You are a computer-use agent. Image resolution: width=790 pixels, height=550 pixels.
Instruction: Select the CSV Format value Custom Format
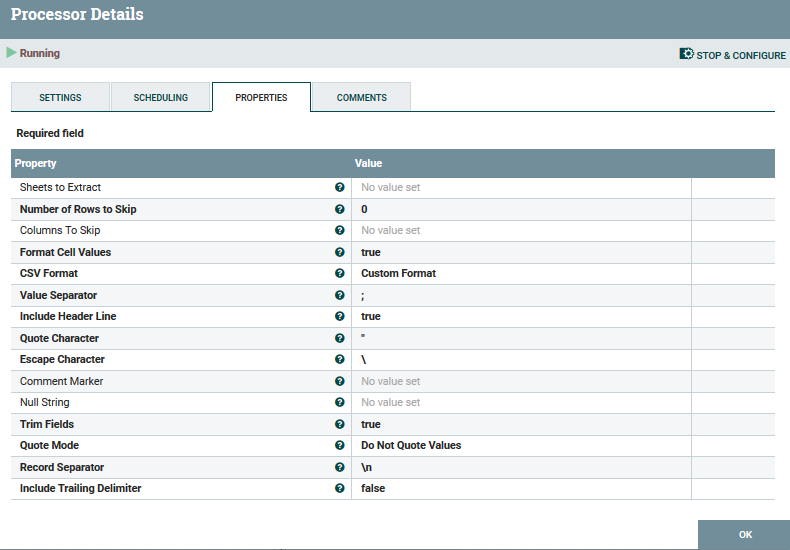pyautogui.click(x=399, y=273)
